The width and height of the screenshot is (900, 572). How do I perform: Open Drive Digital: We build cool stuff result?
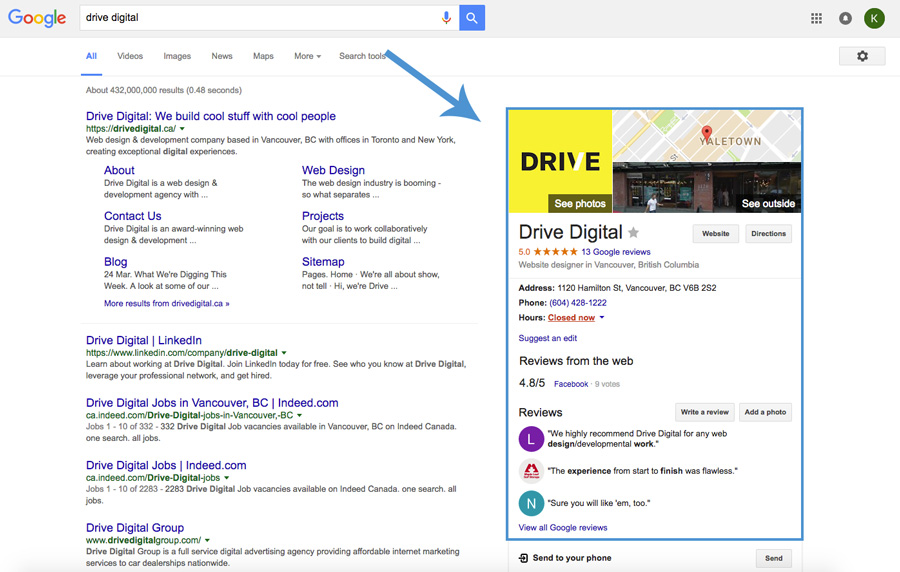[x=211, y=116]
